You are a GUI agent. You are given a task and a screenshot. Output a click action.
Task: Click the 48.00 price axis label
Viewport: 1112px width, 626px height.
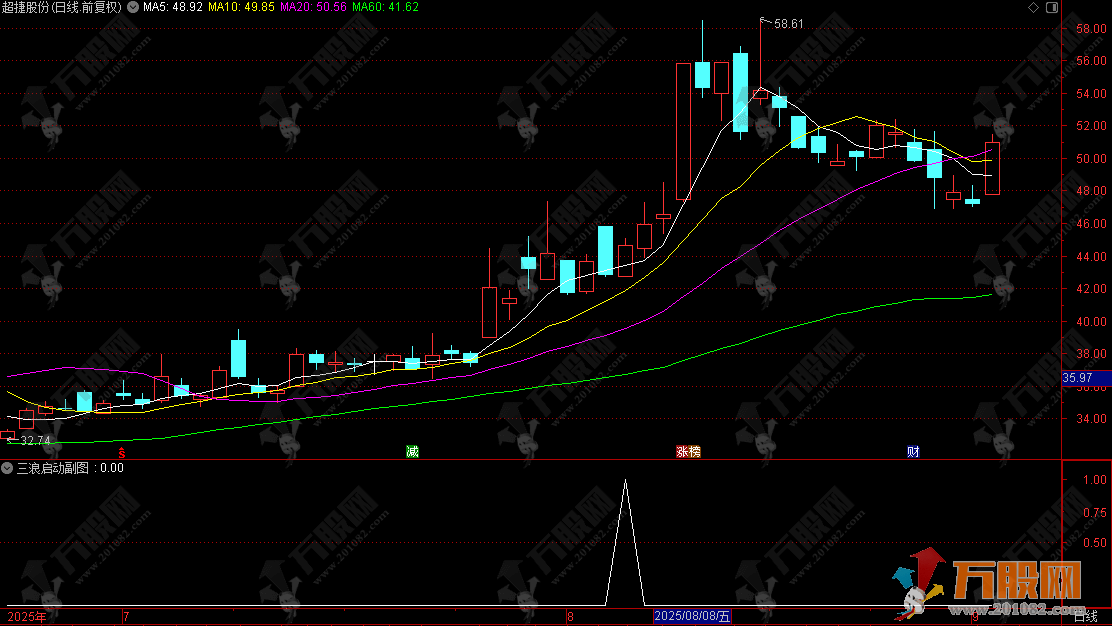pyautogui.click(x=1091, y=191)
